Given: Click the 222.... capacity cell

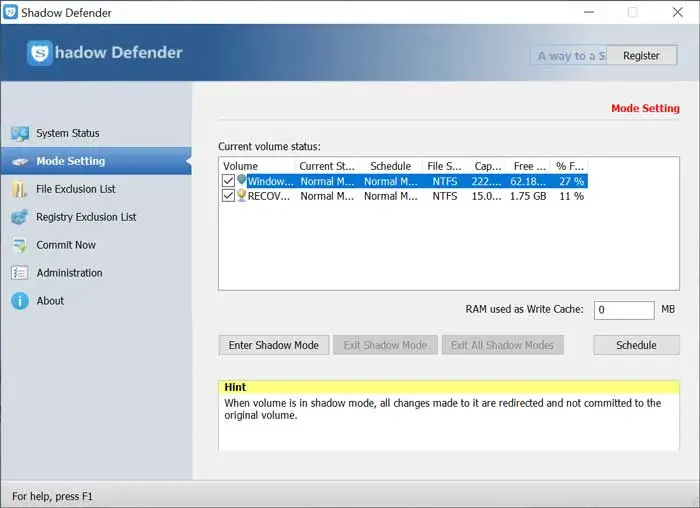Looking at the screenshot, I should pyautogui.click(x=487, y=181).
